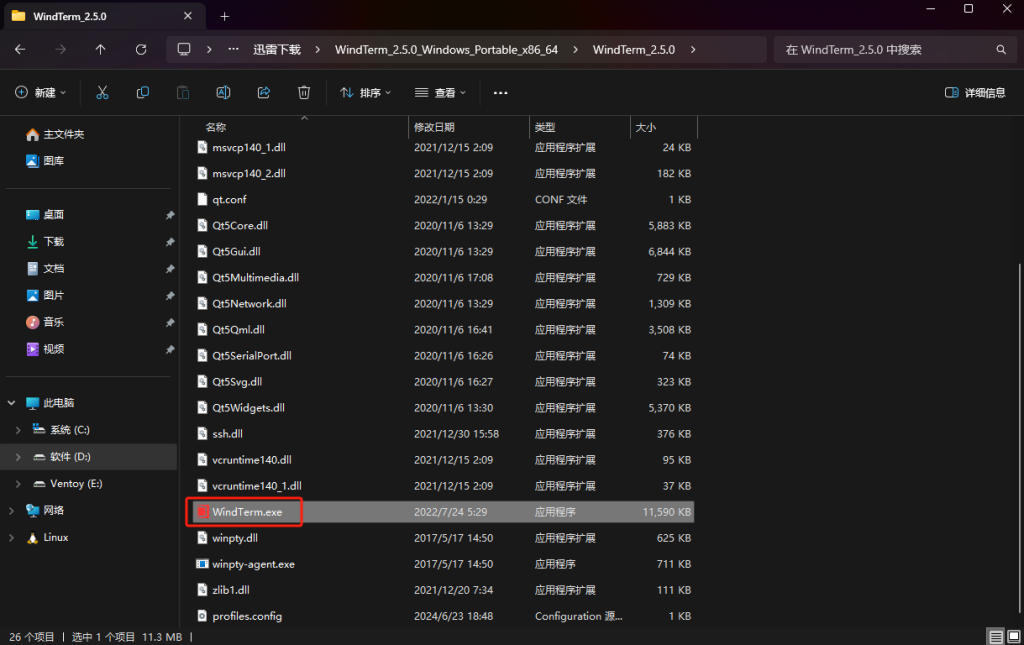
Task: Expand the 系统 (C:) drive tree node
Action: click(18, 430)
